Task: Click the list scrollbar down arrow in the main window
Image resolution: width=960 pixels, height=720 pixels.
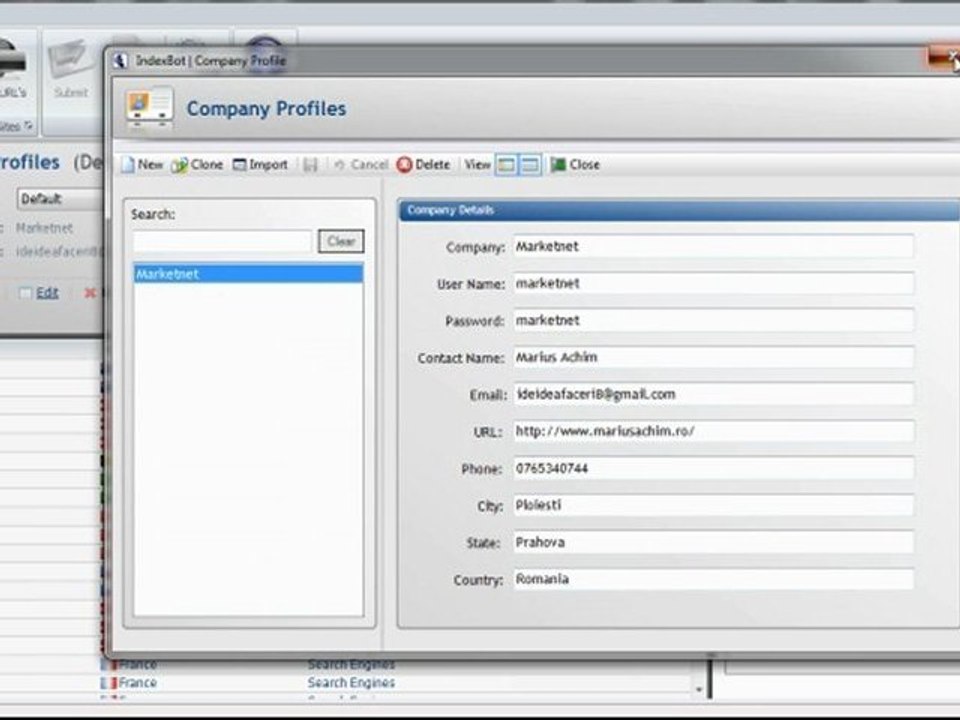Action: (699, 690)
